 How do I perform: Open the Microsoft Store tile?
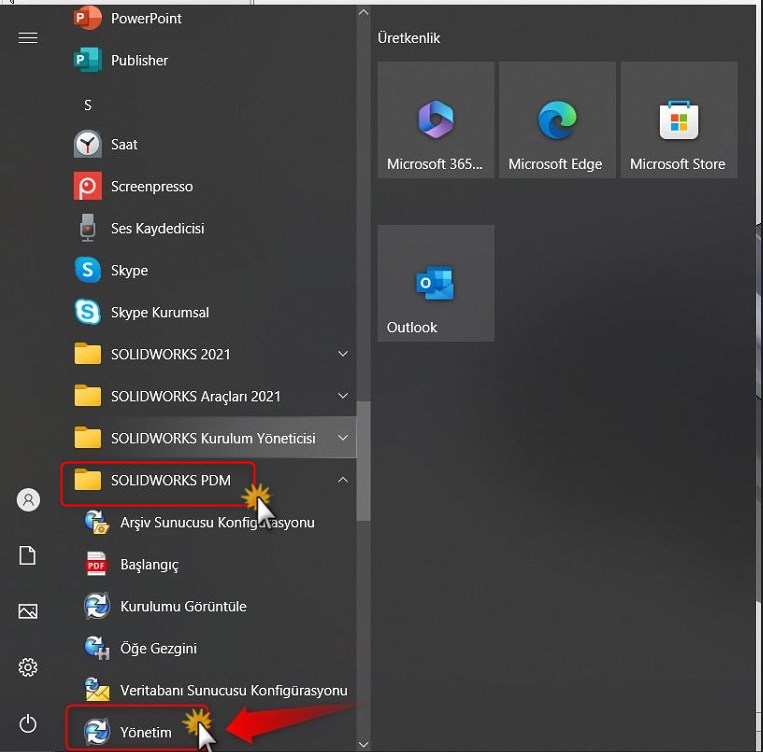679,120
